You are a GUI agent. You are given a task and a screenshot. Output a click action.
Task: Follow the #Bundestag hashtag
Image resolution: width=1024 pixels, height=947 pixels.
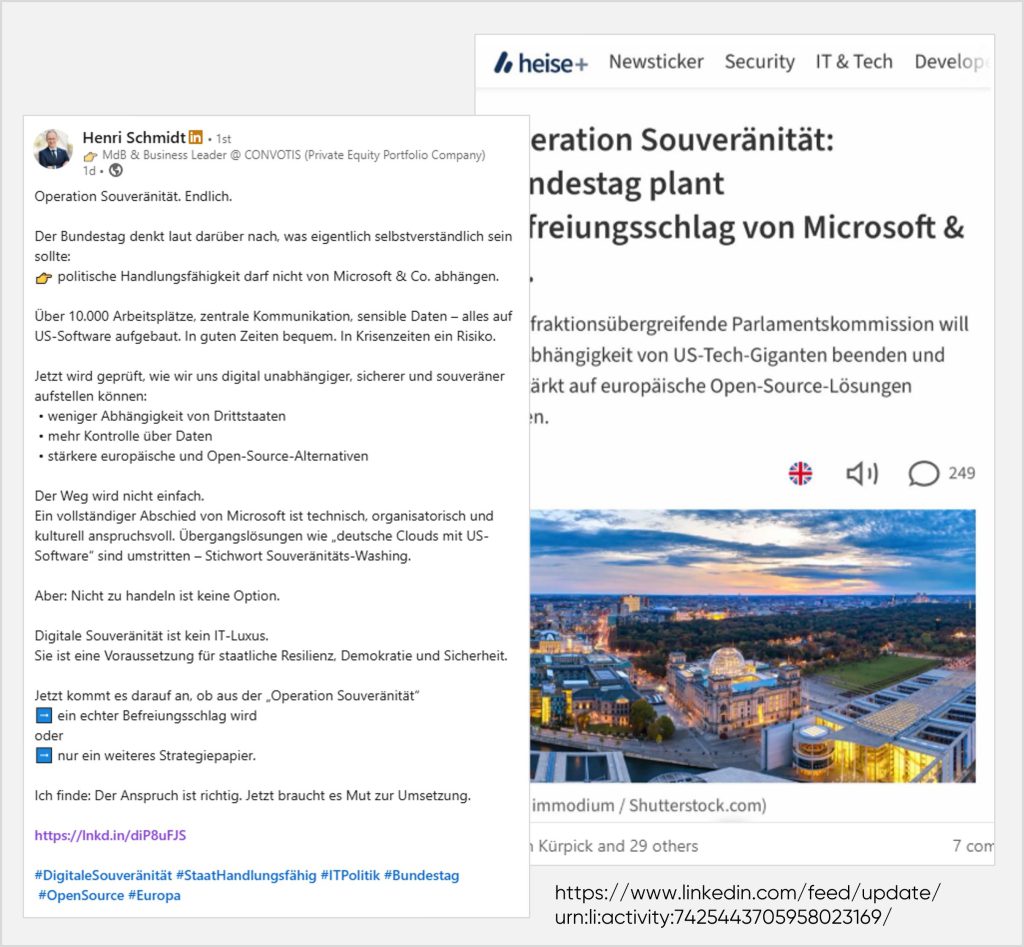click(421, 874)
